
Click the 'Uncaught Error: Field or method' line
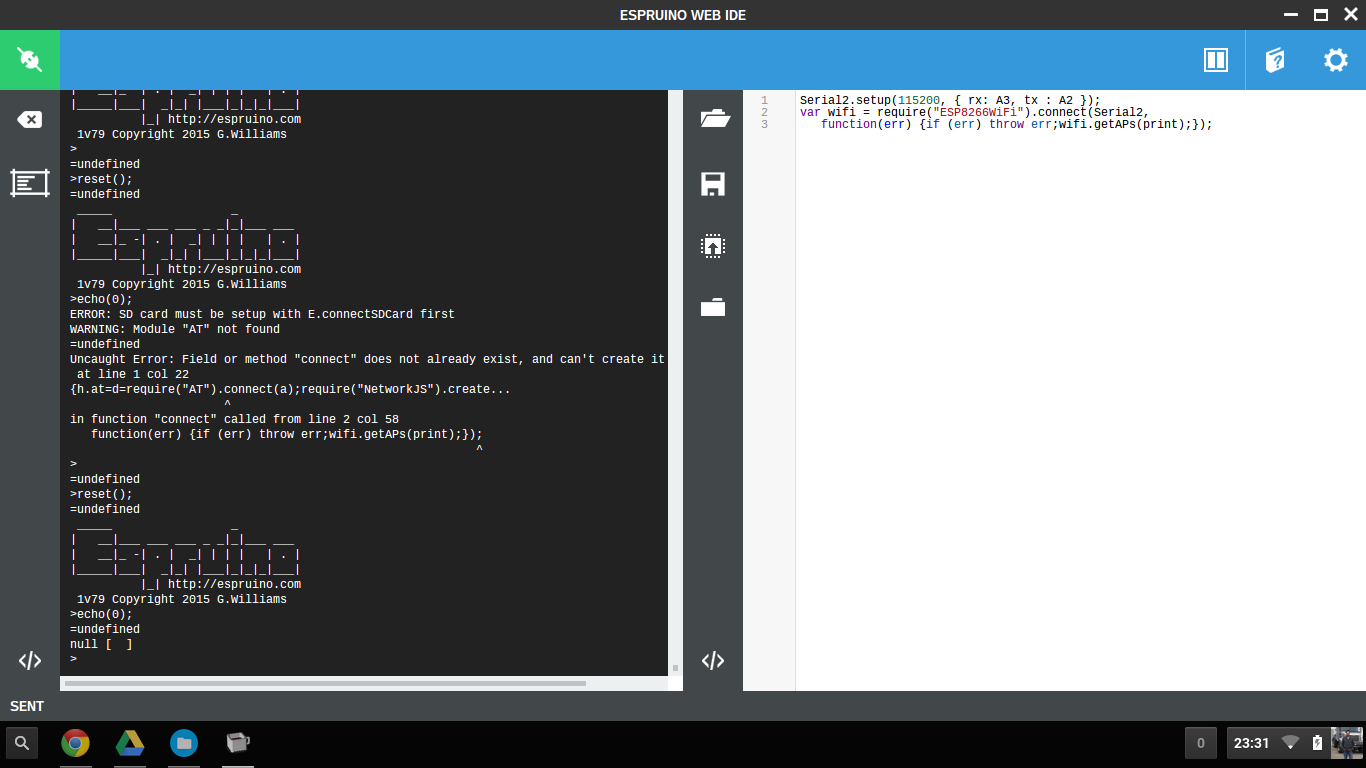(367, 359)
